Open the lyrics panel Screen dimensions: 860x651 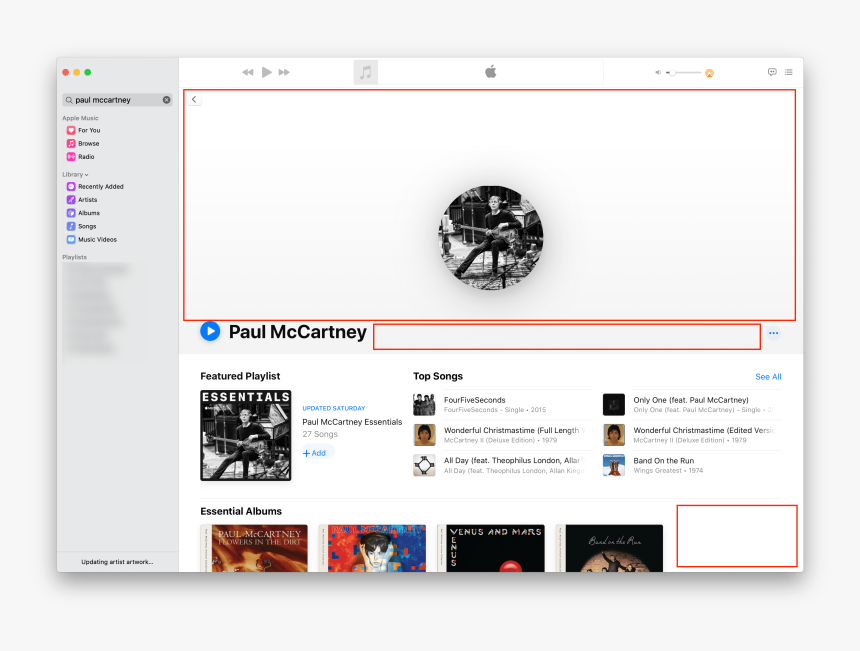771,72
